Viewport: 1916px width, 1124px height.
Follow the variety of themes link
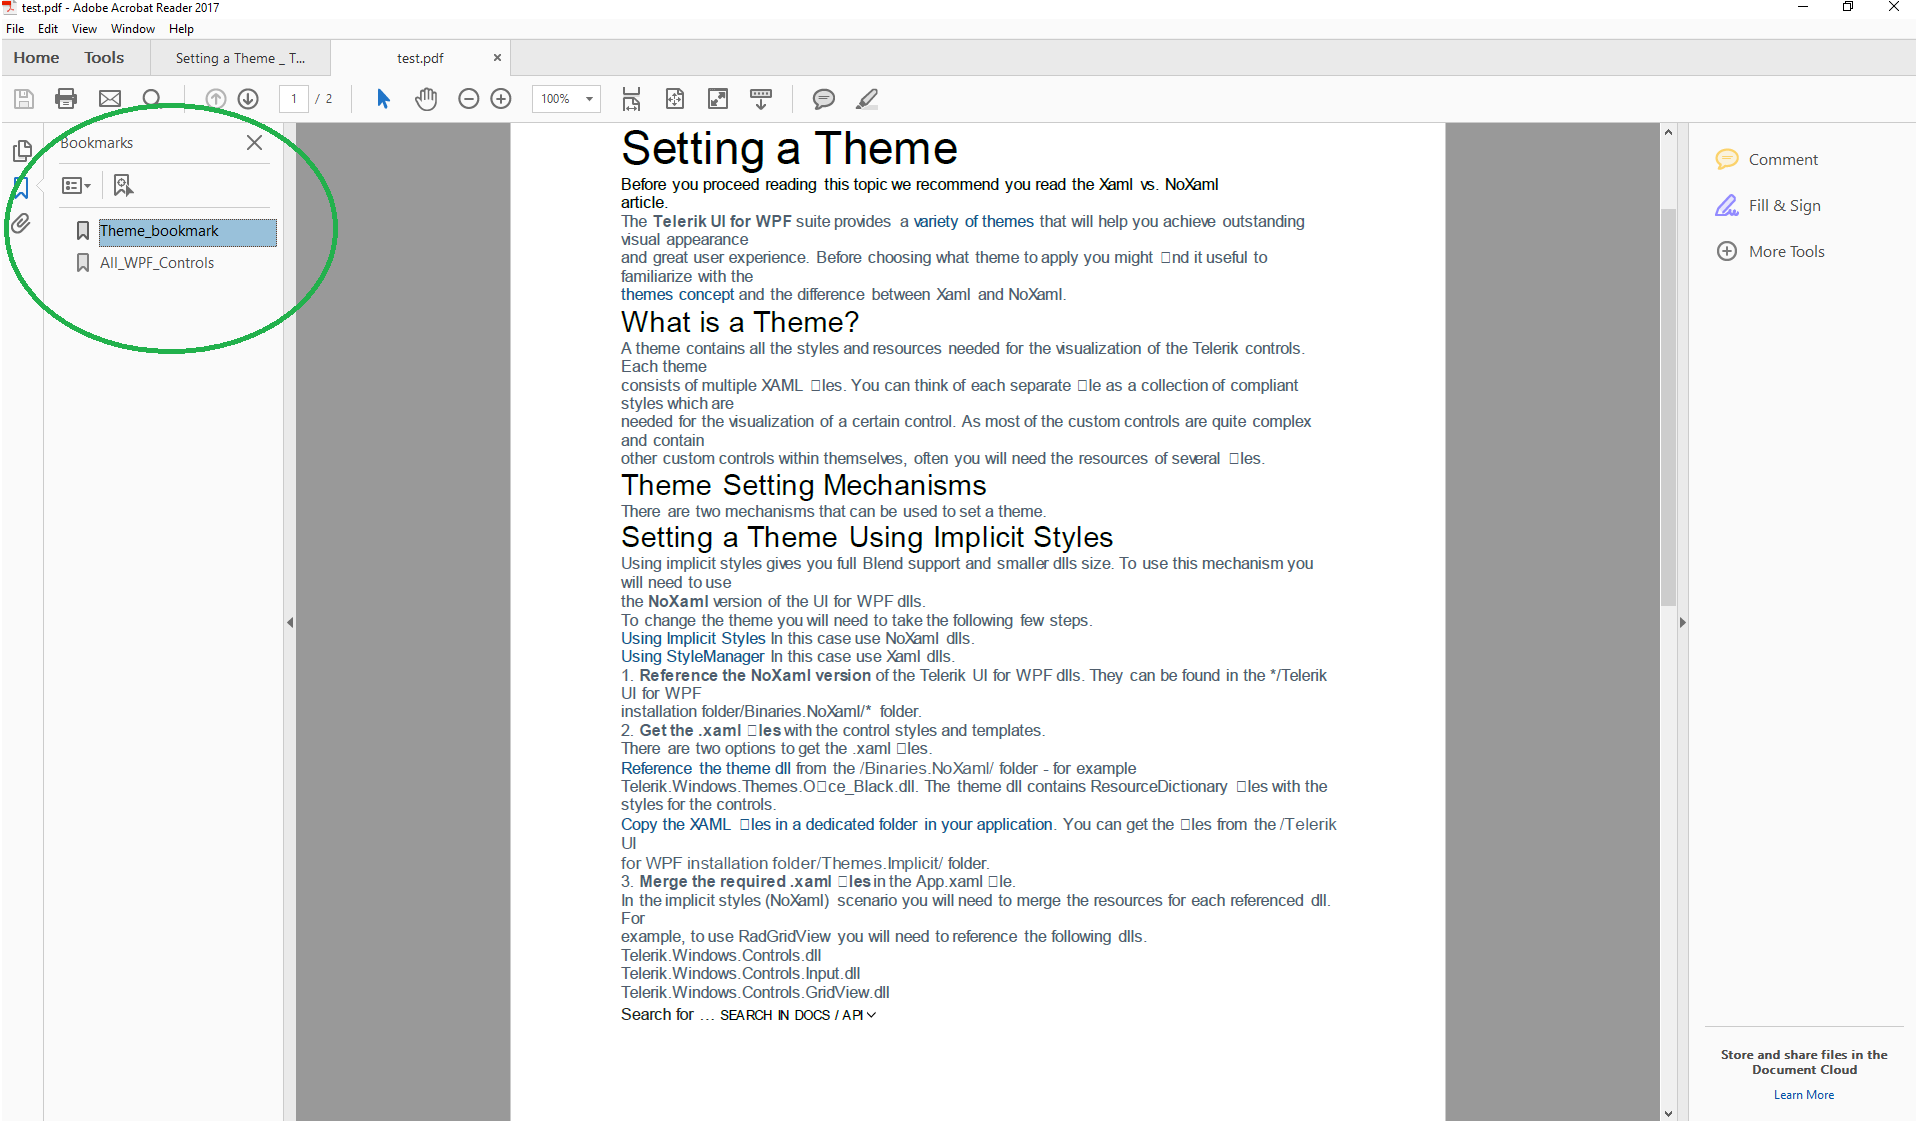click(973, 222)
